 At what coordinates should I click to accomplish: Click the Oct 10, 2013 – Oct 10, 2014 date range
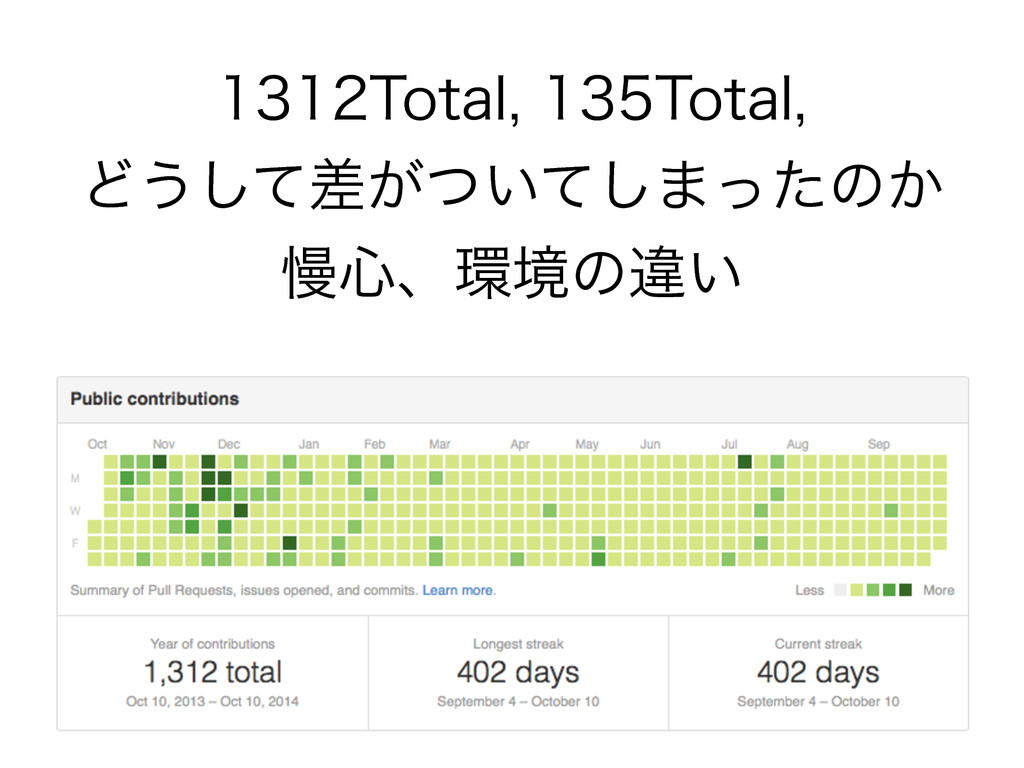[212, 701]
